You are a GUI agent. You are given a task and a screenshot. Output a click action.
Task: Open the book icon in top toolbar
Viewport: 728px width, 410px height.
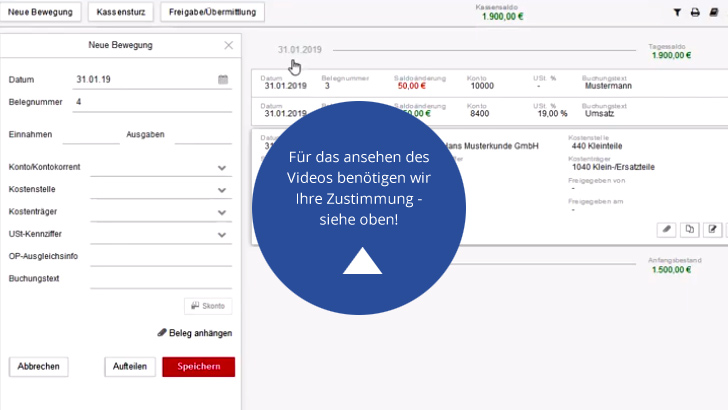(x=712, y=13)
